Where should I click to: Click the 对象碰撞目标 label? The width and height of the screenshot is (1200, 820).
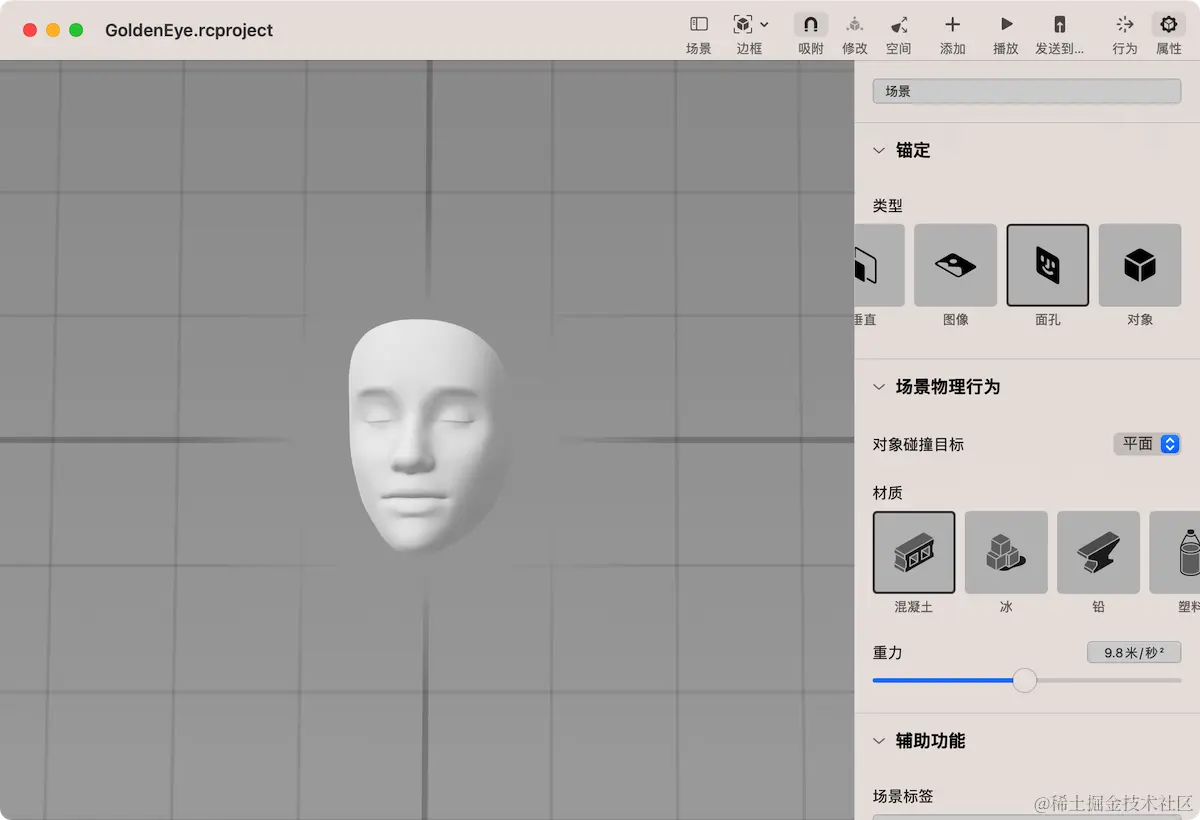918,444
